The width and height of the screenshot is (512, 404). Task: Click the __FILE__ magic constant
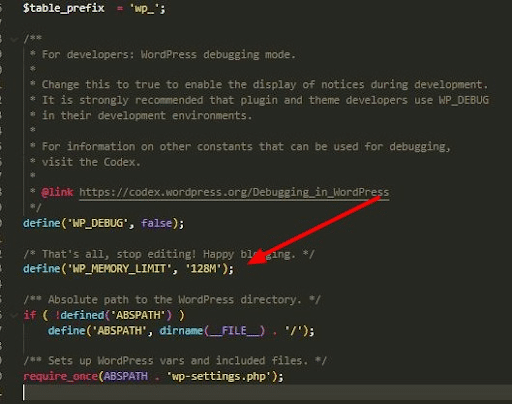click(x=234, y=331)
